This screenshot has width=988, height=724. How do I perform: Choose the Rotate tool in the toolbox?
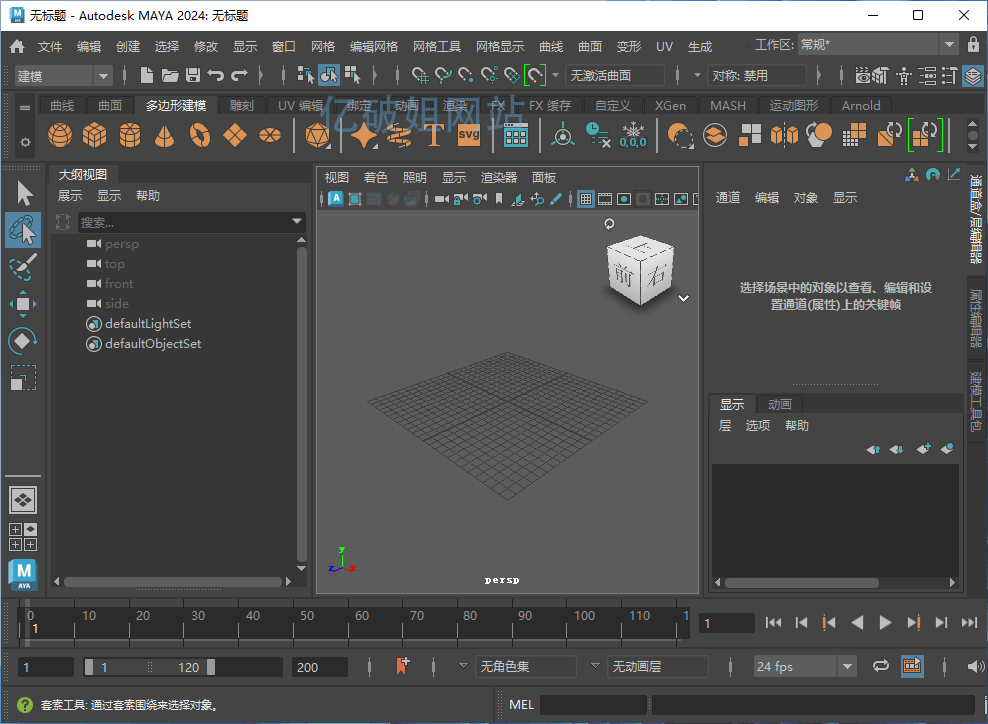[x=22, y=341]
